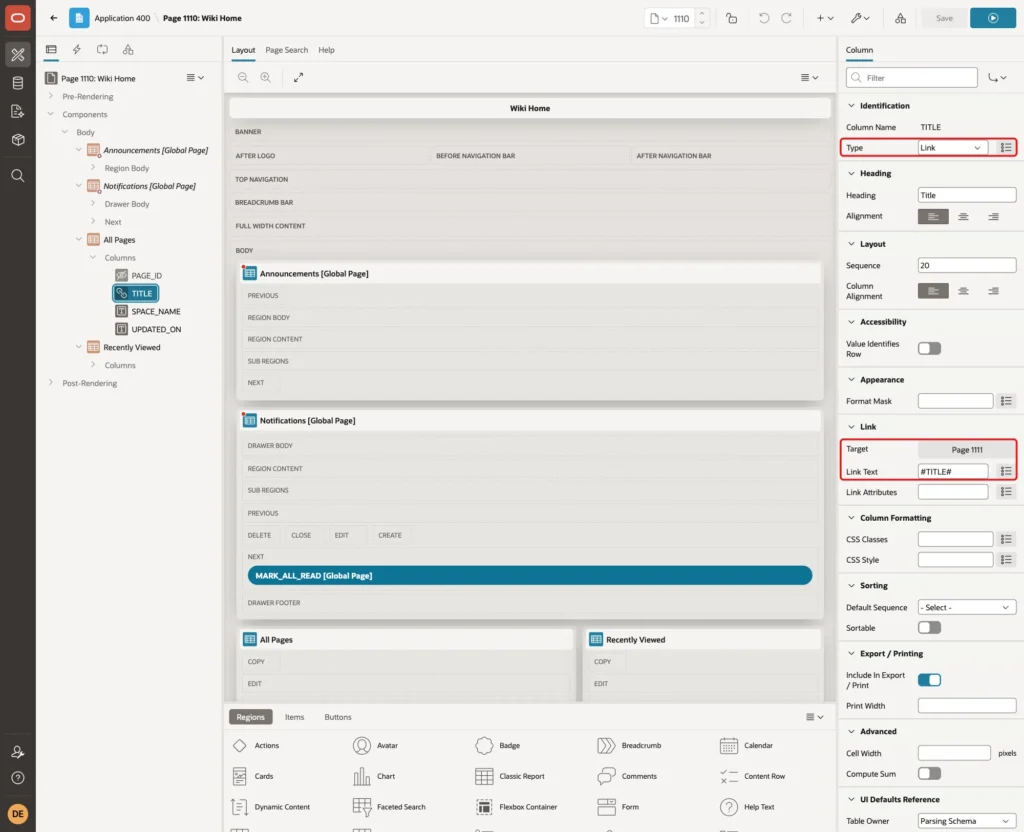Image resolution: width=1024 pixels, height=832 pixels.
Task: Open the help question mark icon
Action: 18,778
